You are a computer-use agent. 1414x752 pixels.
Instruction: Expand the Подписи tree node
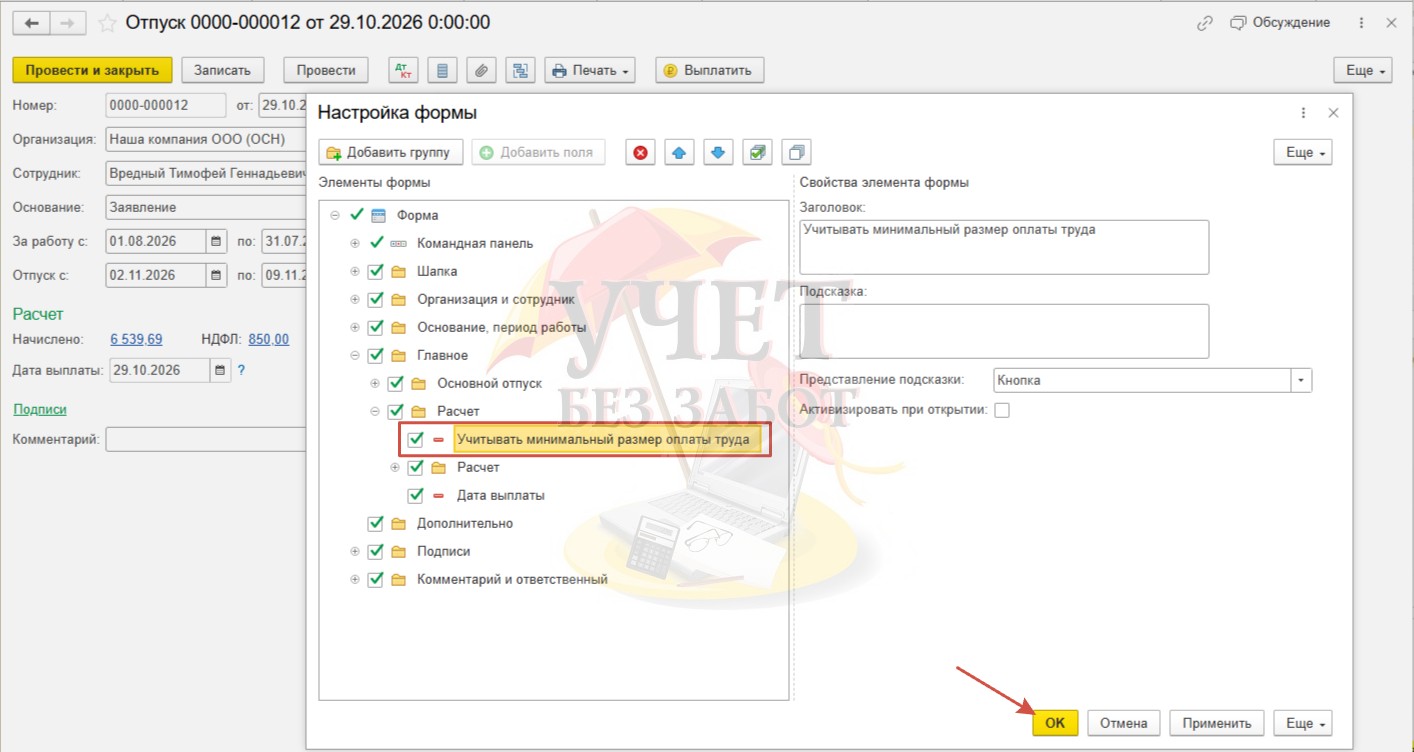point(355,551)
